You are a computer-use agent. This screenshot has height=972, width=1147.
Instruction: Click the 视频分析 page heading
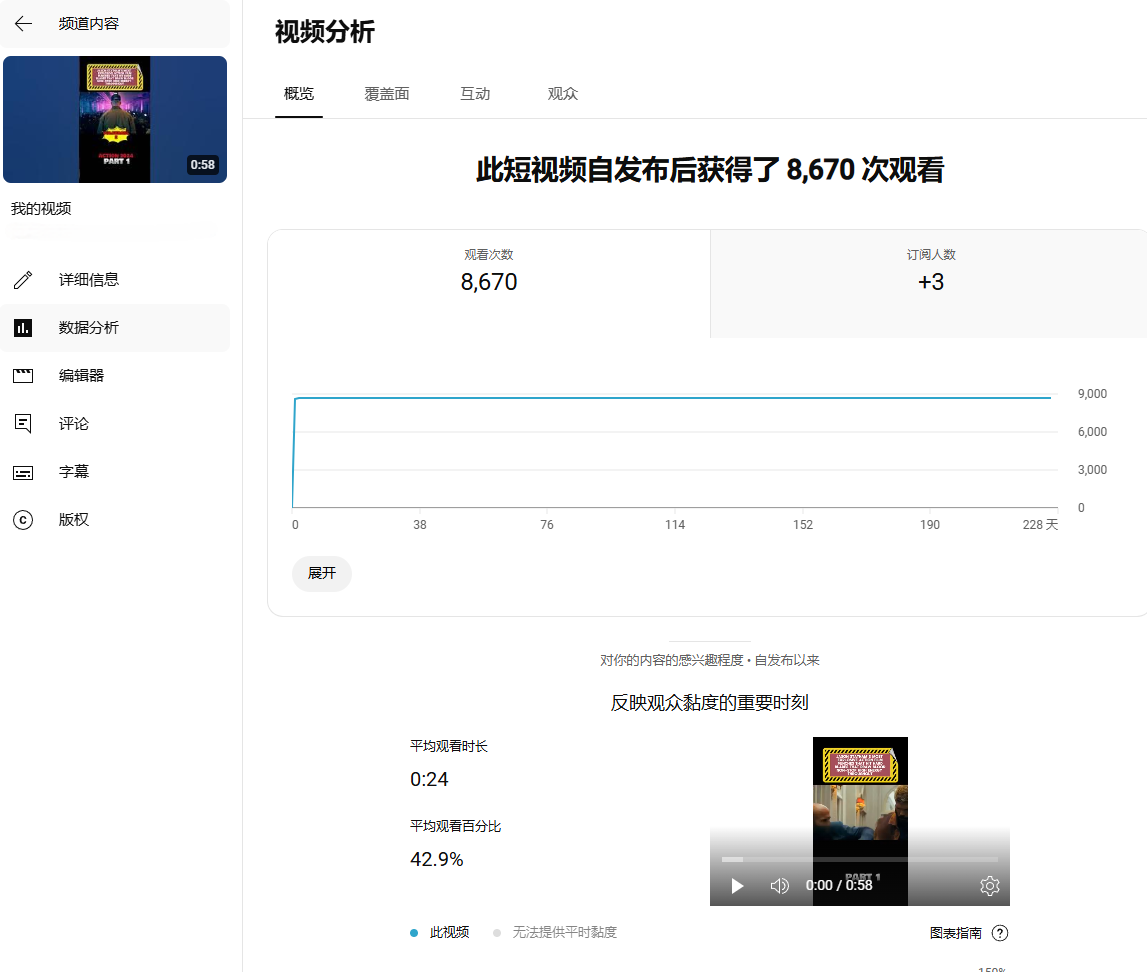click(x=325, y=31)
